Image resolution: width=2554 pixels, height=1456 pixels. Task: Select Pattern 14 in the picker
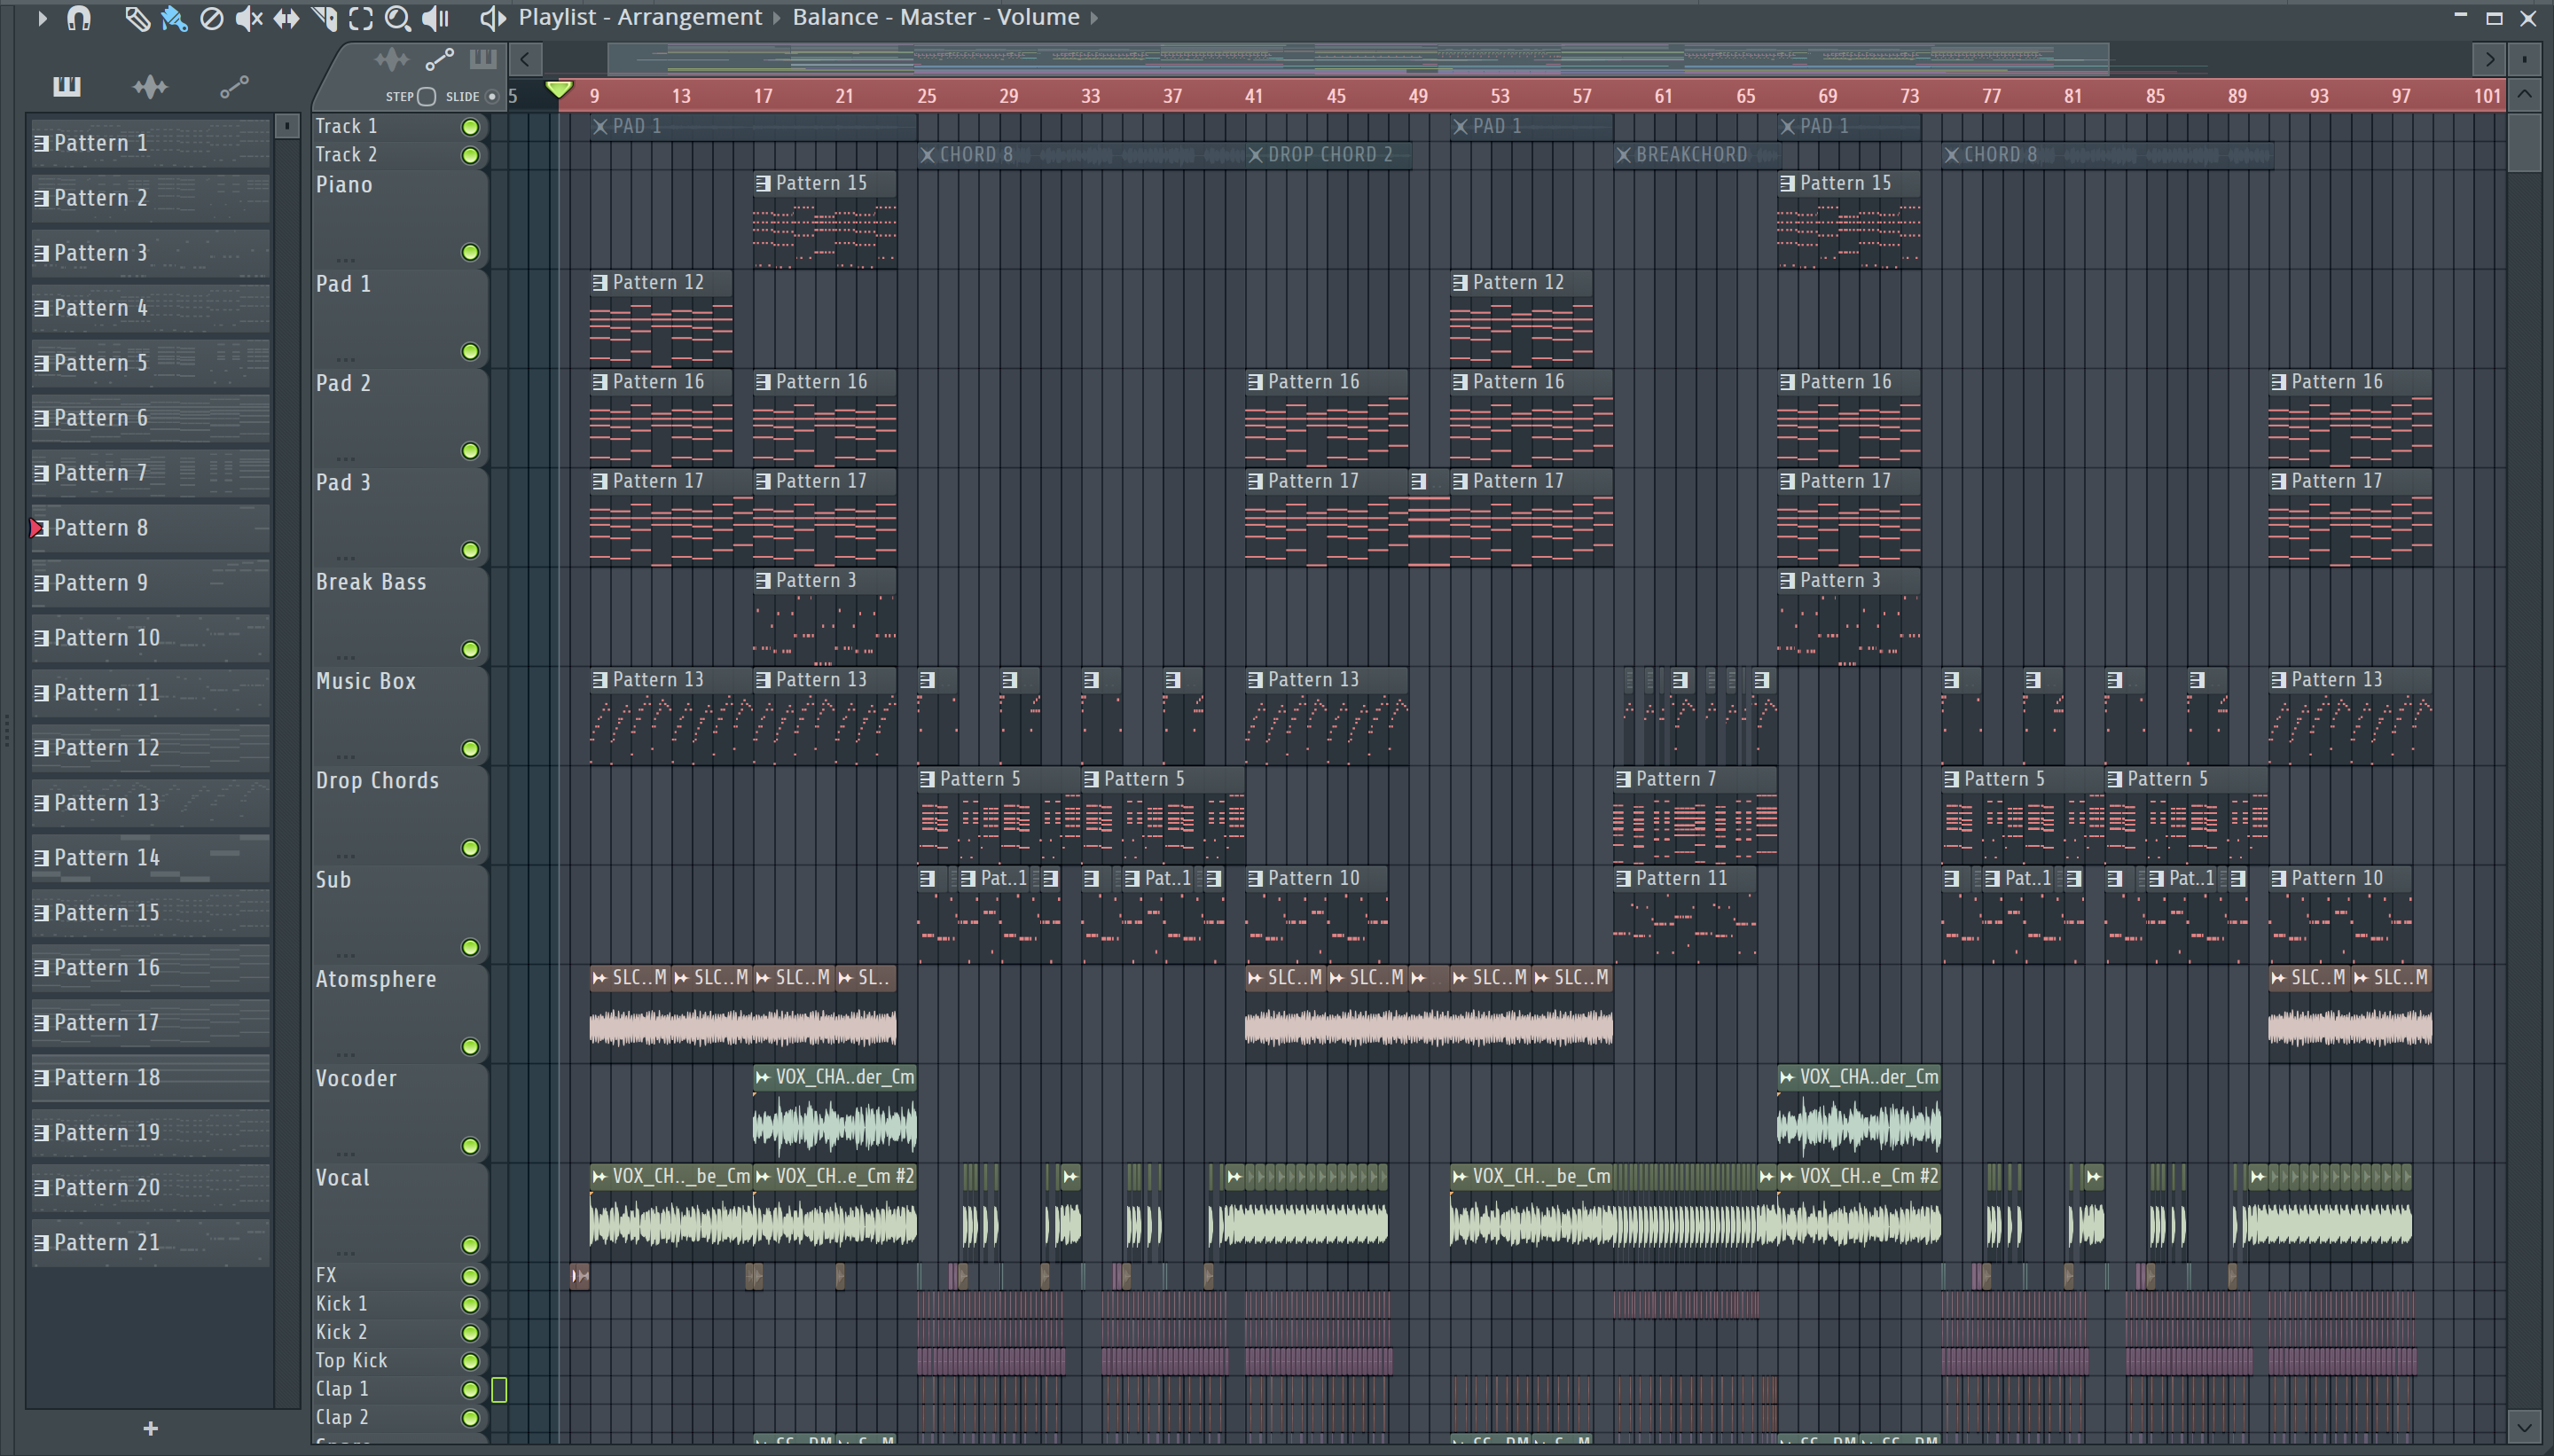click(x=151, y=858)
